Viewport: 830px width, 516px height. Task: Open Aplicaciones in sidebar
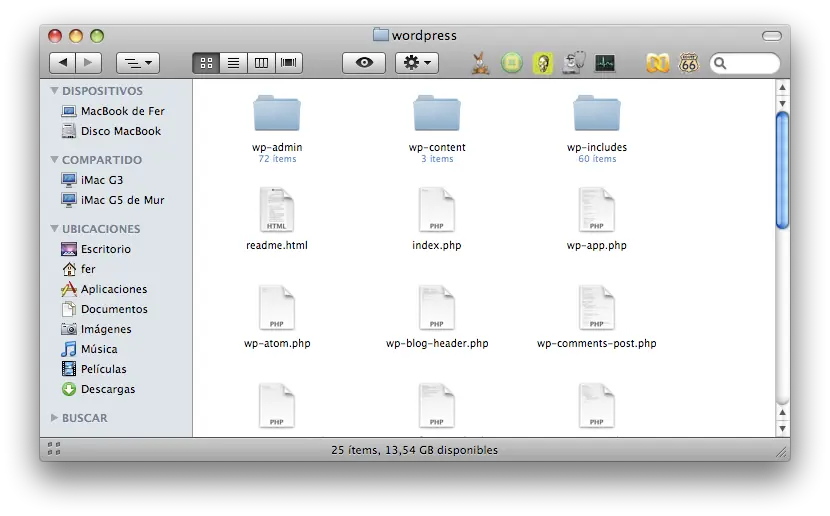click(x=104, y=289)
